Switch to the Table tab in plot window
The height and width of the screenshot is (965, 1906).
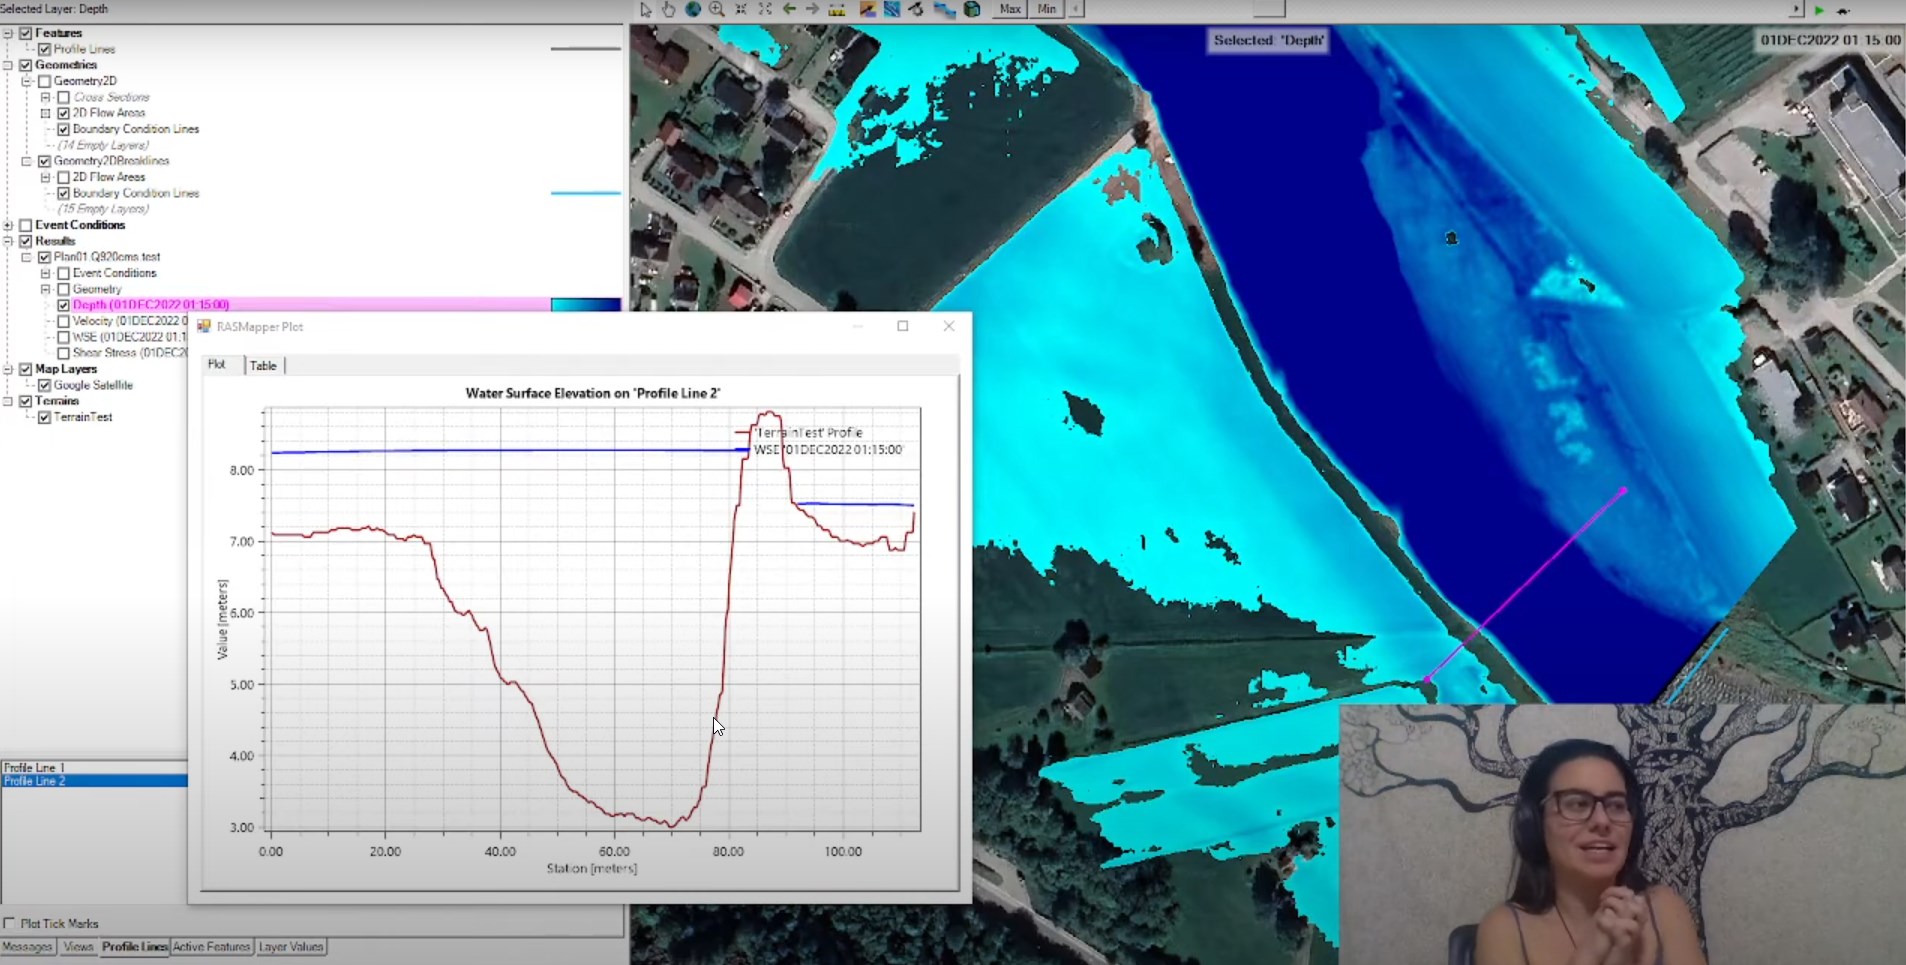[x=264, y=366]
